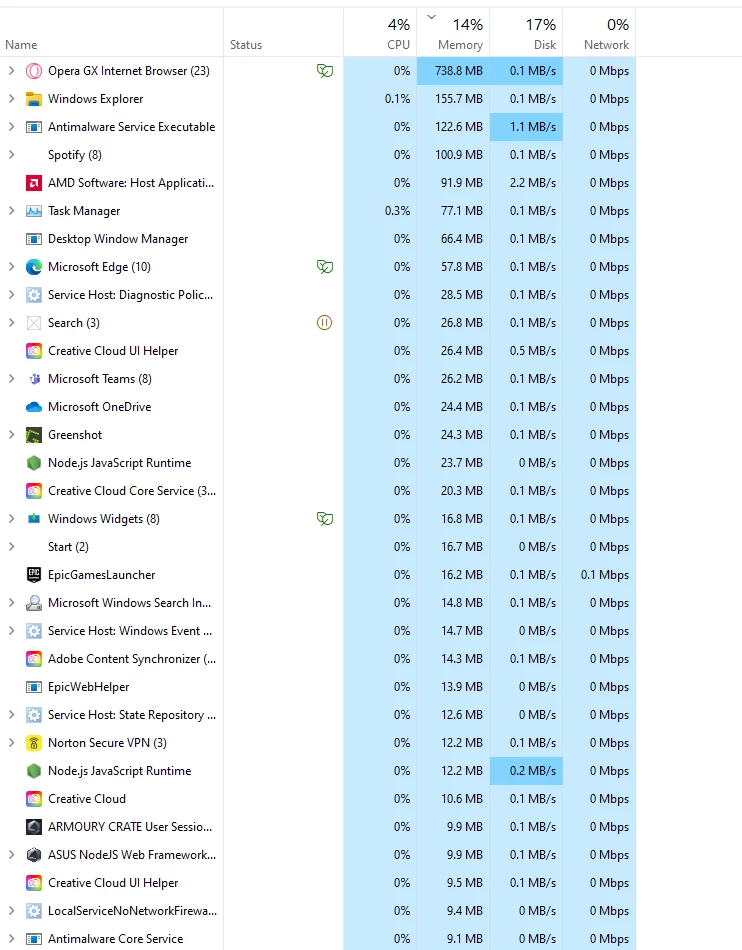Select the 0.2 MB/s disk value

(526, 771)
